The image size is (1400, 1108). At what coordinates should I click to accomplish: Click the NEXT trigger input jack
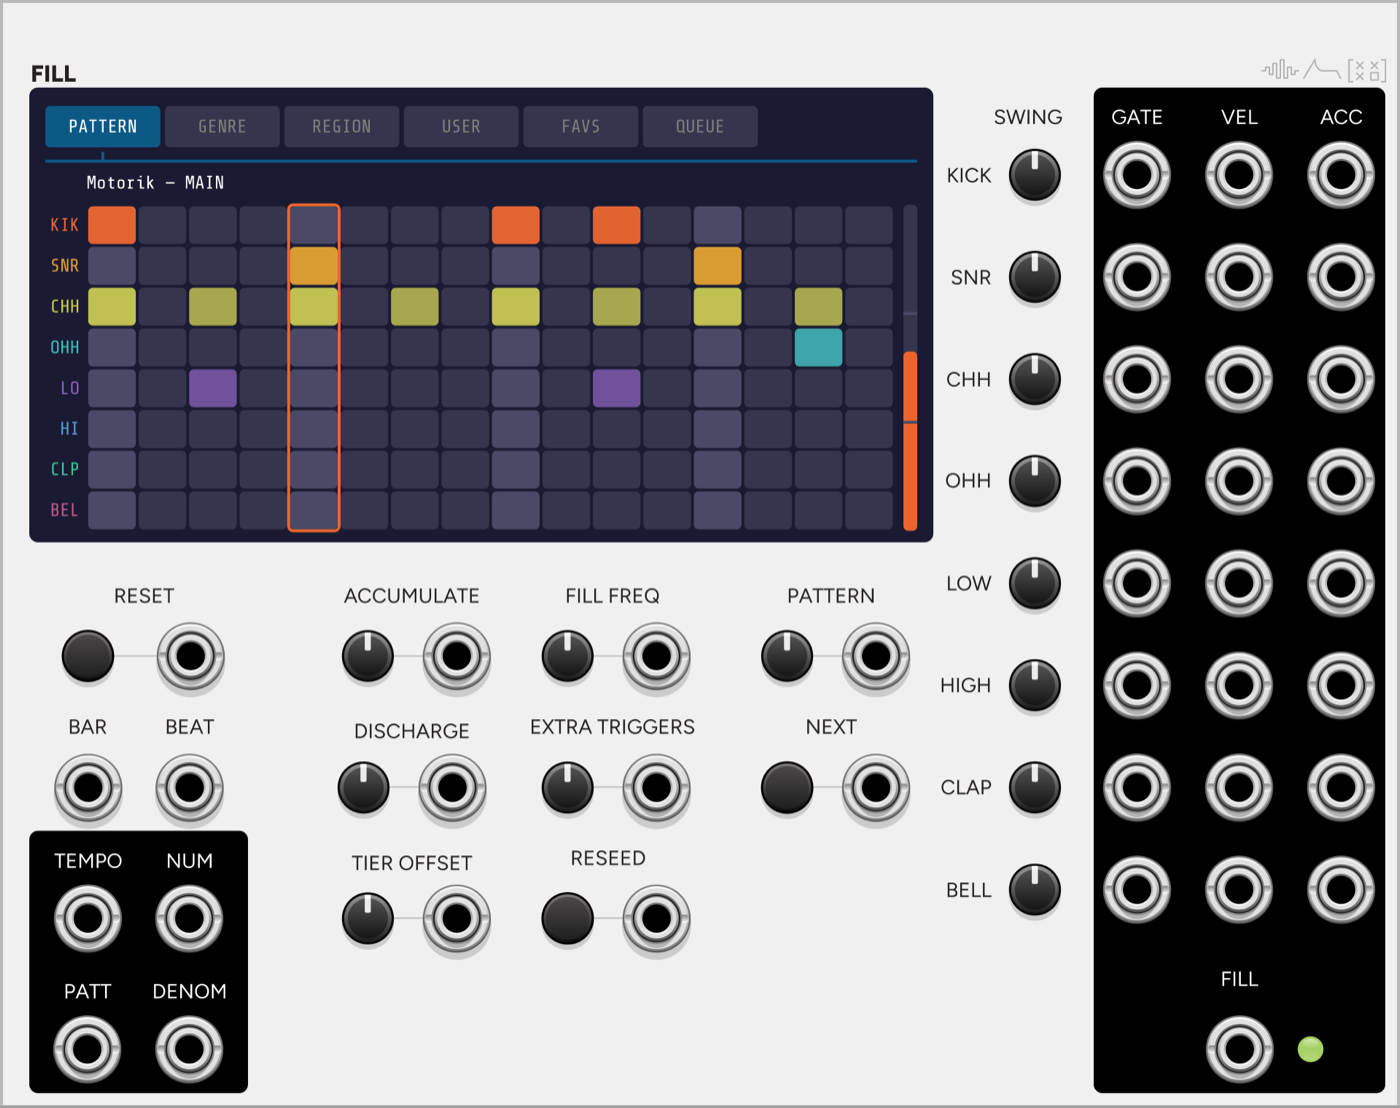(x=876, y=788)
